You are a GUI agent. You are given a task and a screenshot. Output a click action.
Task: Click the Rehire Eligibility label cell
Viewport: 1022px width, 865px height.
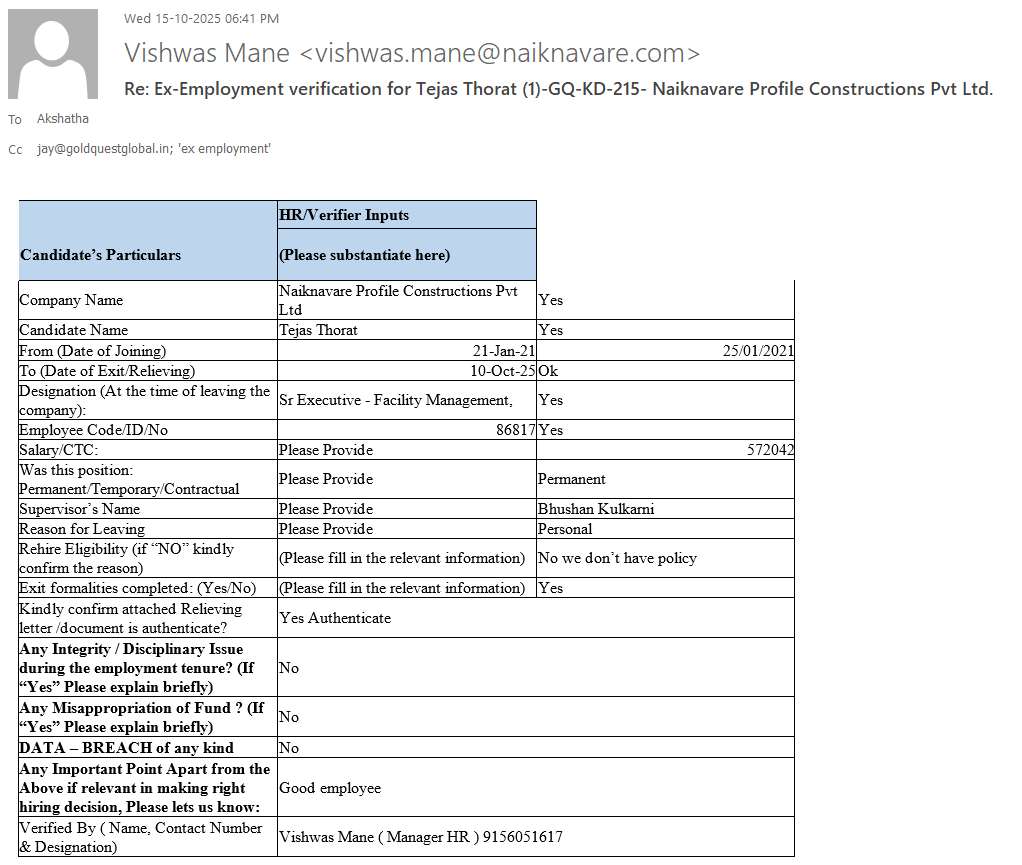(148, 558)
